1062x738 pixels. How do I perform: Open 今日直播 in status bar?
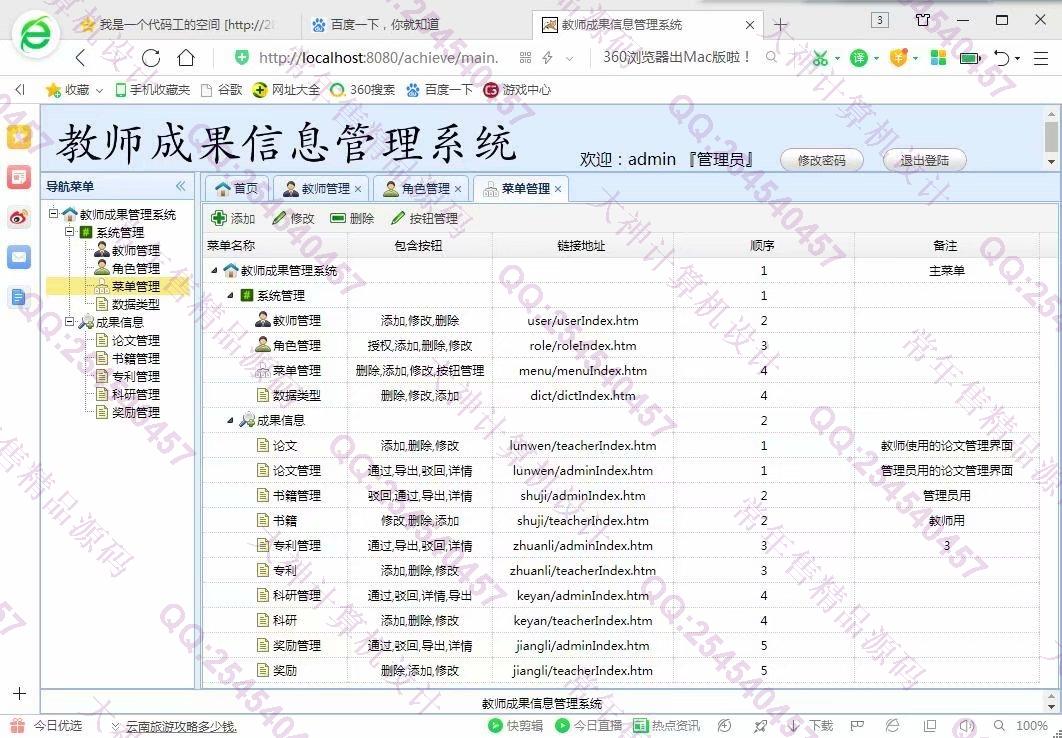pos(588,726)
